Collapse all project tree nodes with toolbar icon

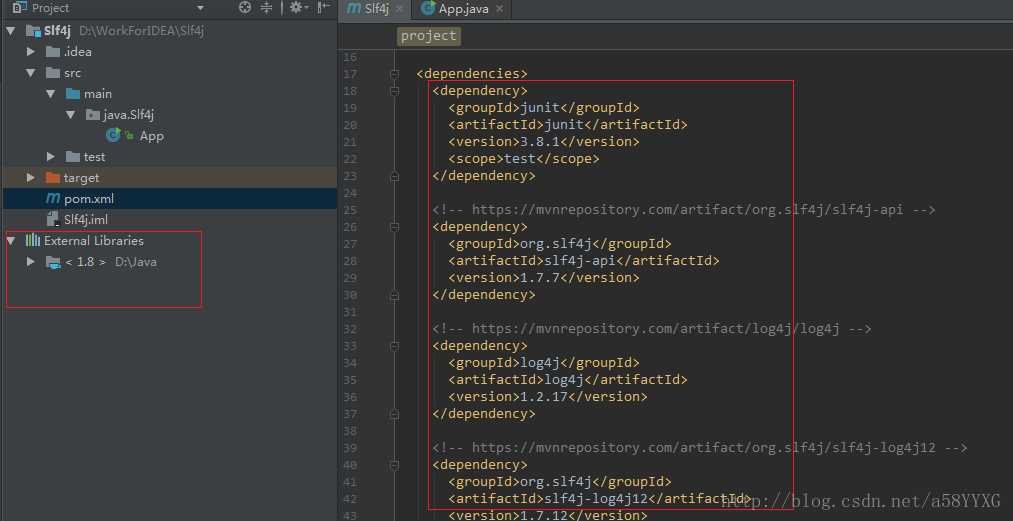[x=266, y=8]
